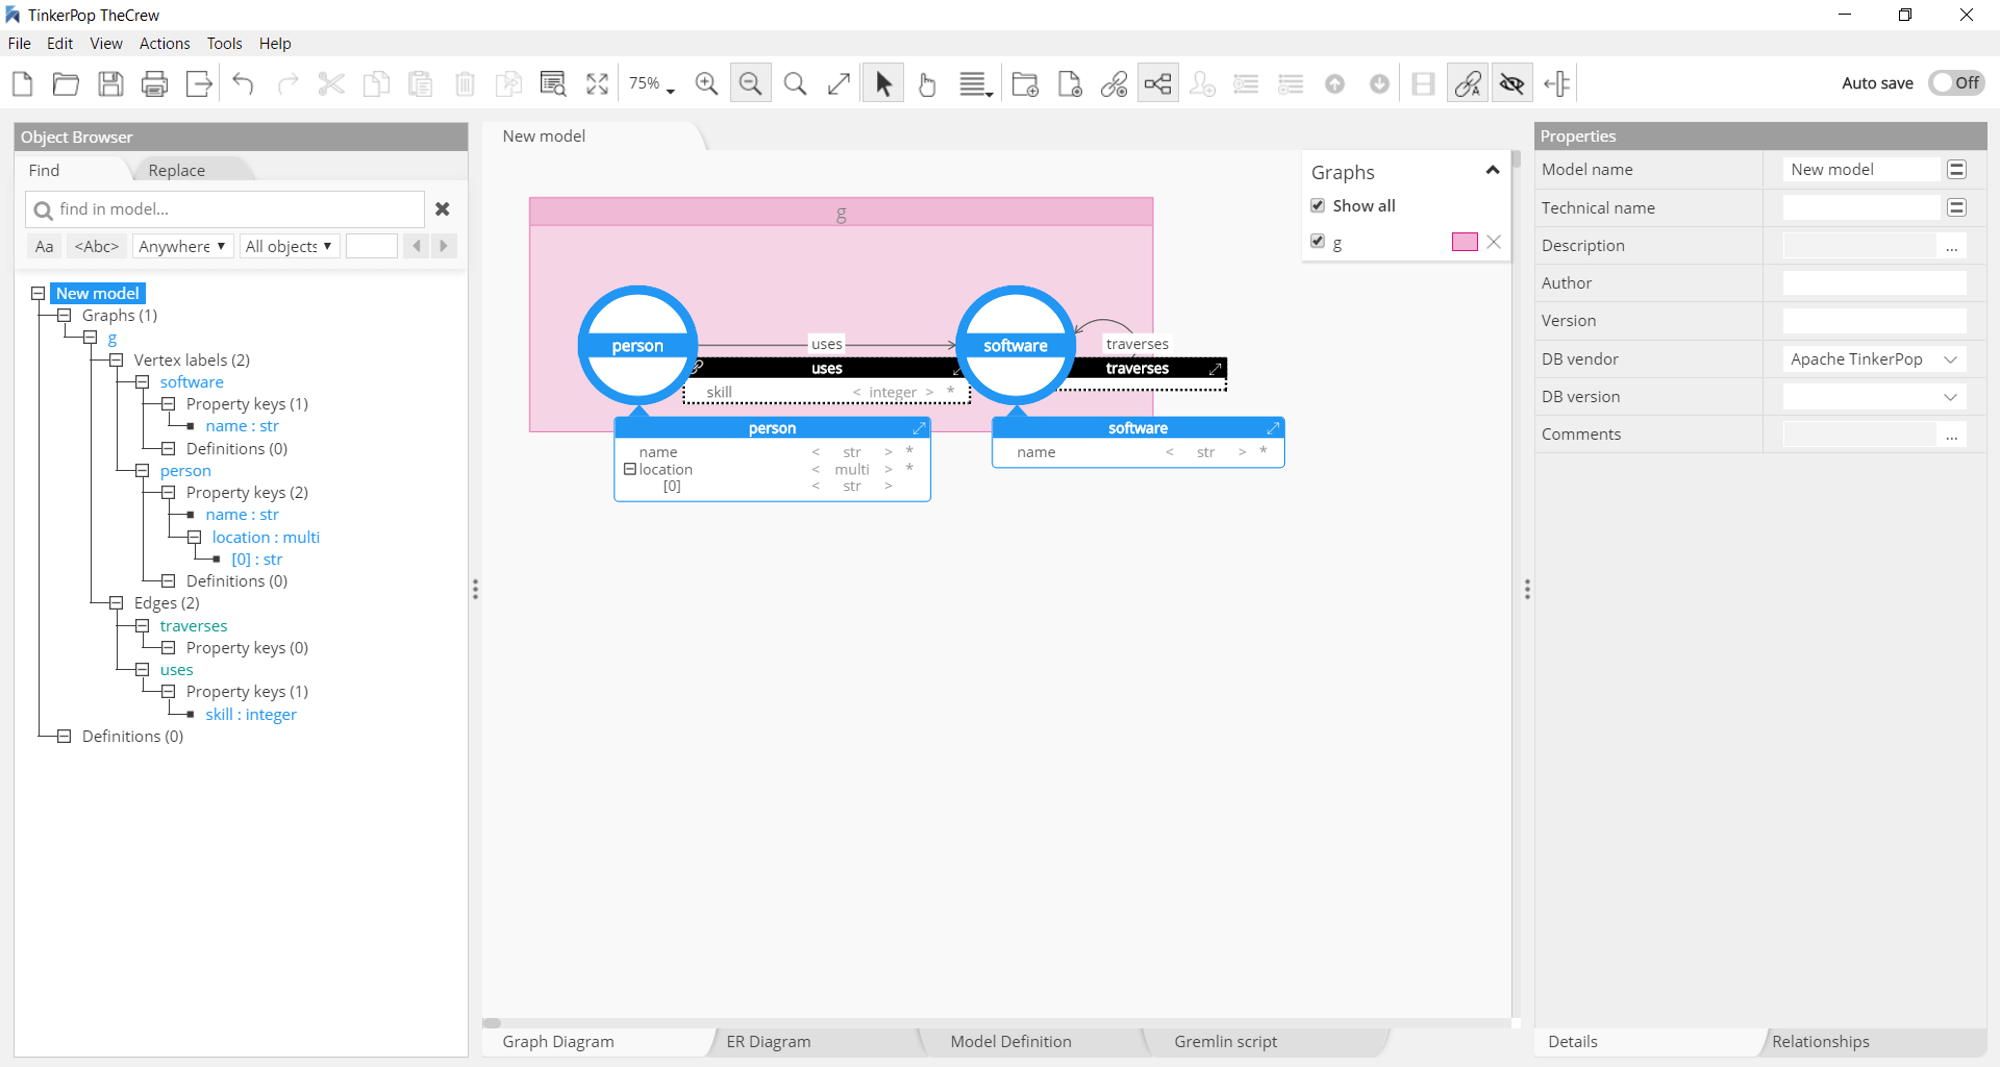
Task: Click the Zoom out magnifier icon
Action: pyautogui.click(x=751, y=84)
